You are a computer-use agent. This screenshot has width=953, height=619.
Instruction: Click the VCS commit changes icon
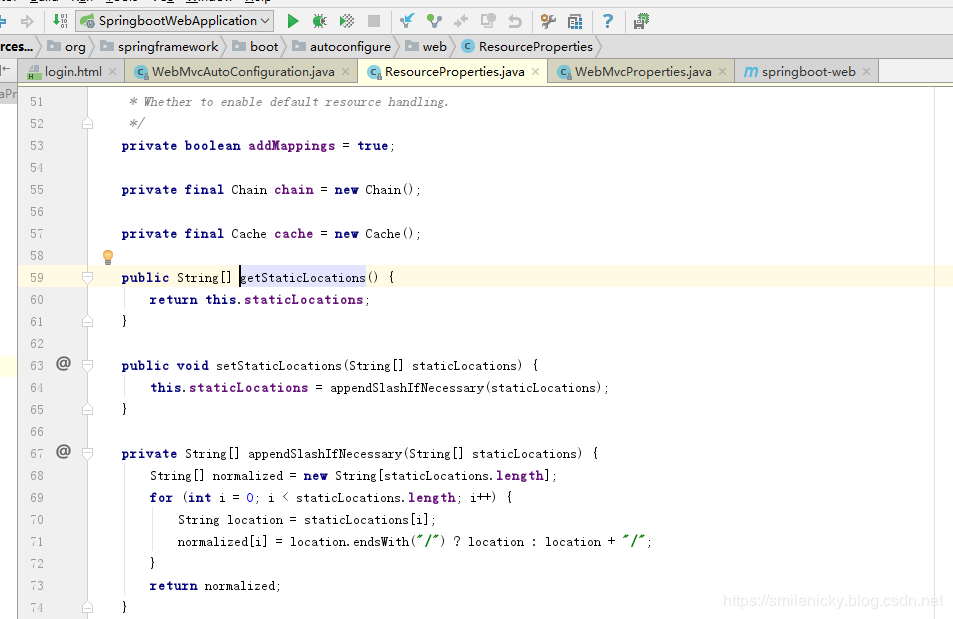point(434,21)
